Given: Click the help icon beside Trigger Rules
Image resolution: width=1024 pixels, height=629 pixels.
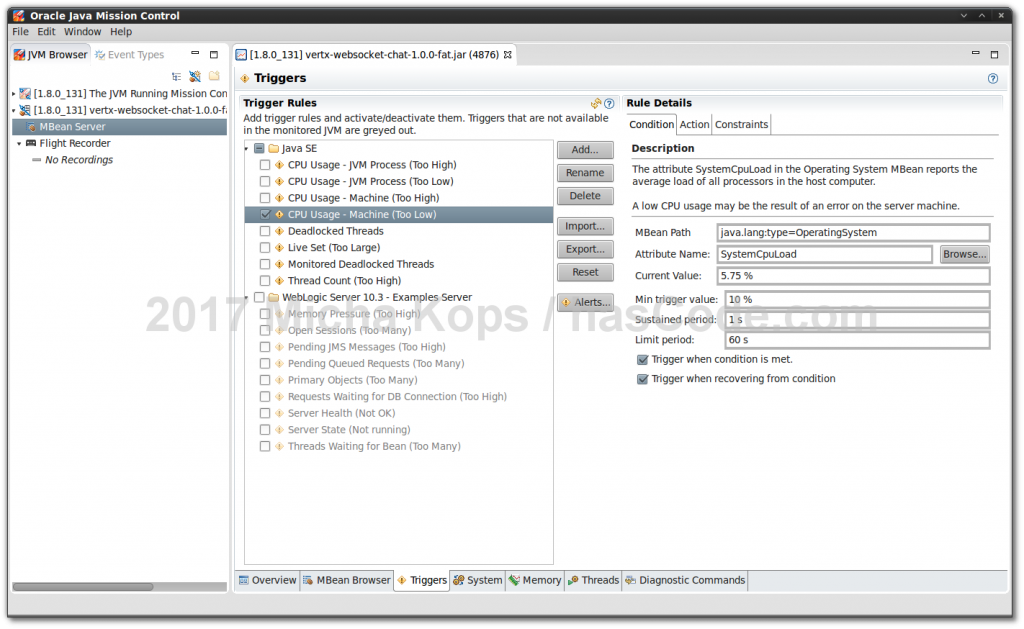Looking at the screenshot, I should pos(609,103).
